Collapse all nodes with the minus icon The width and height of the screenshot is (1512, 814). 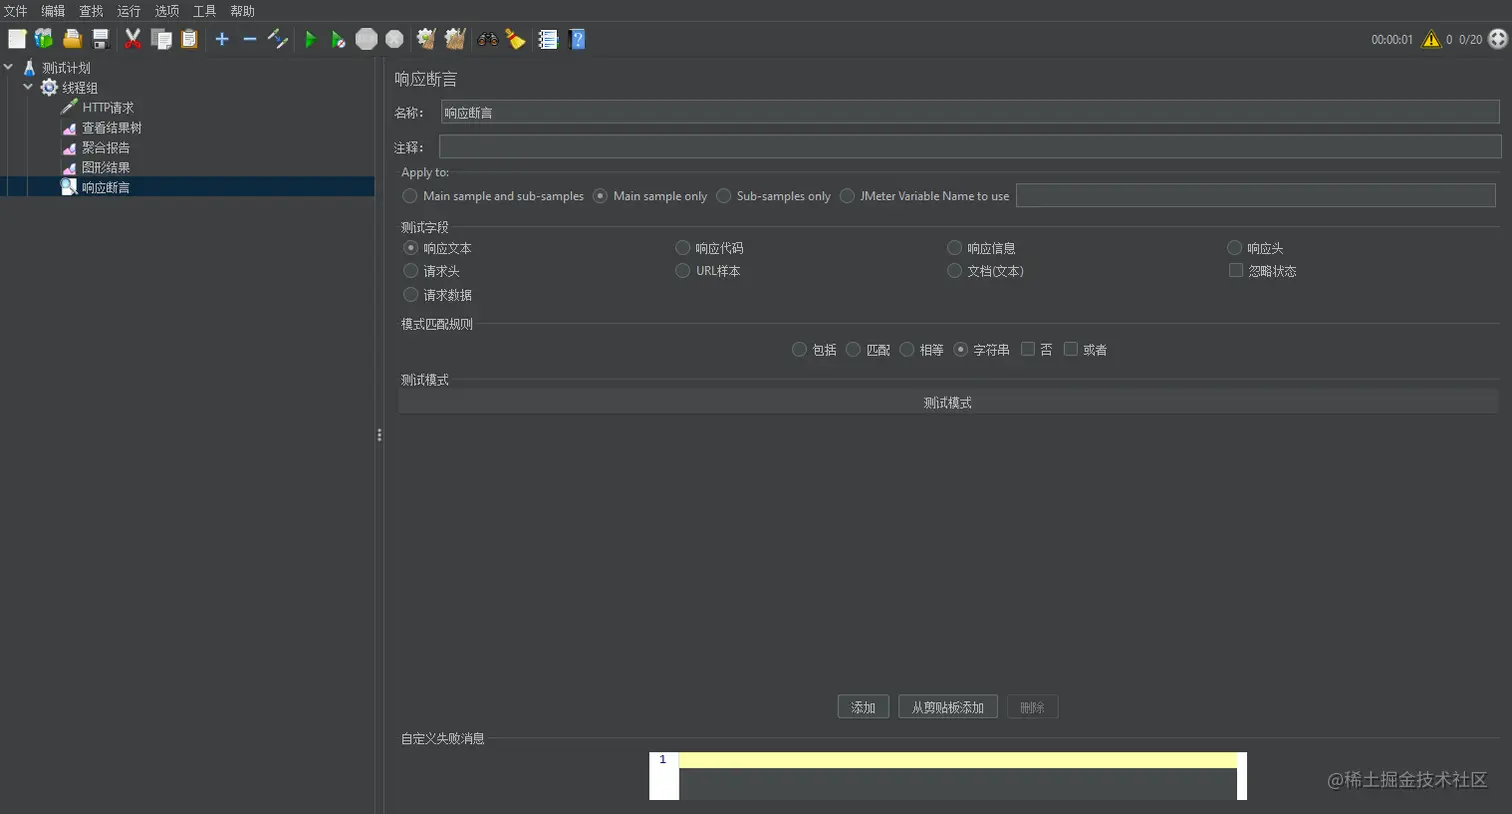coord(250,39)
